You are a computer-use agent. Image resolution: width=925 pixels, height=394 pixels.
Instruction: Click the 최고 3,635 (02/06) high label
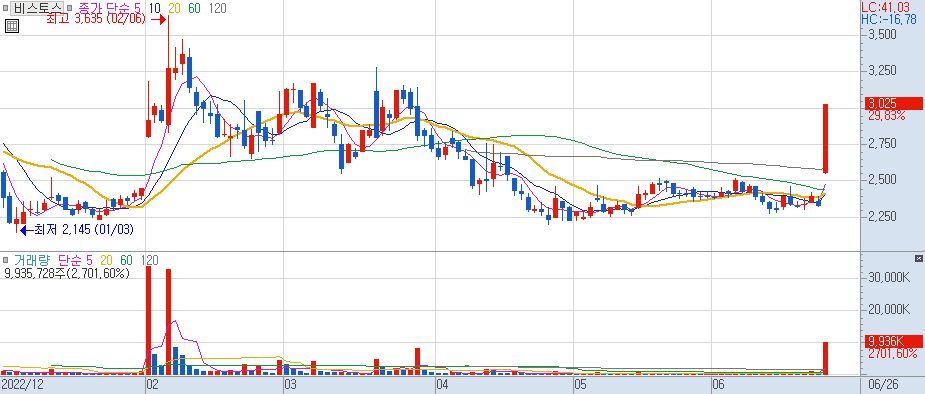(x=97, y=19)
